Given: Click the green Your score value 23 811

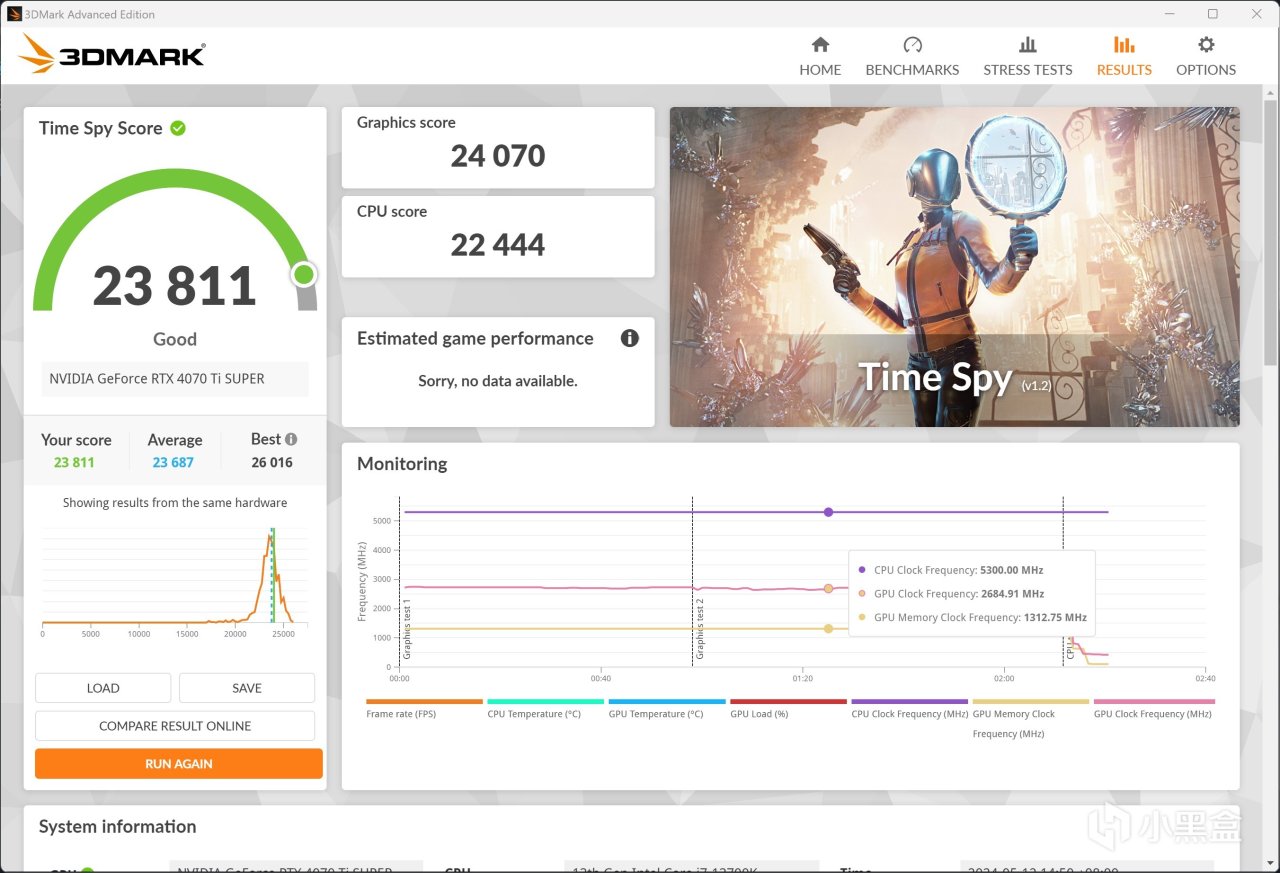Looking at the screenshot, I should click(x=74, y=462).
